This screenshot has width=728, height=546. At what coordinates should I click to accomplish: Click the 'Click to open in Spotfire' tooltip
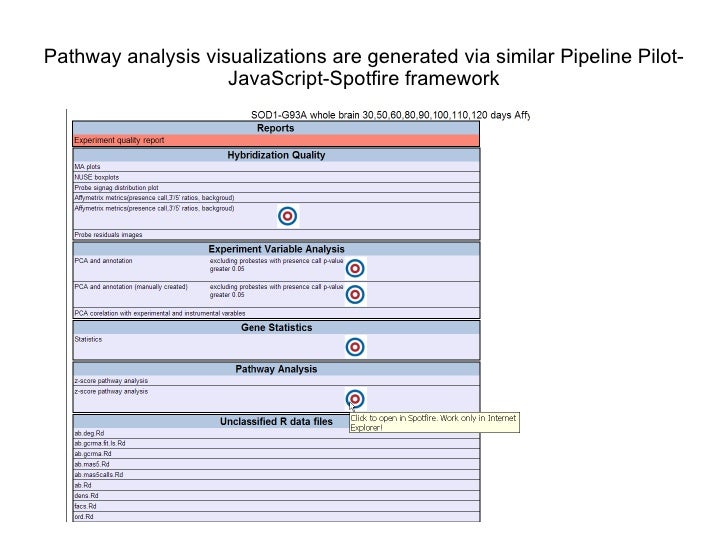point(434,422)
